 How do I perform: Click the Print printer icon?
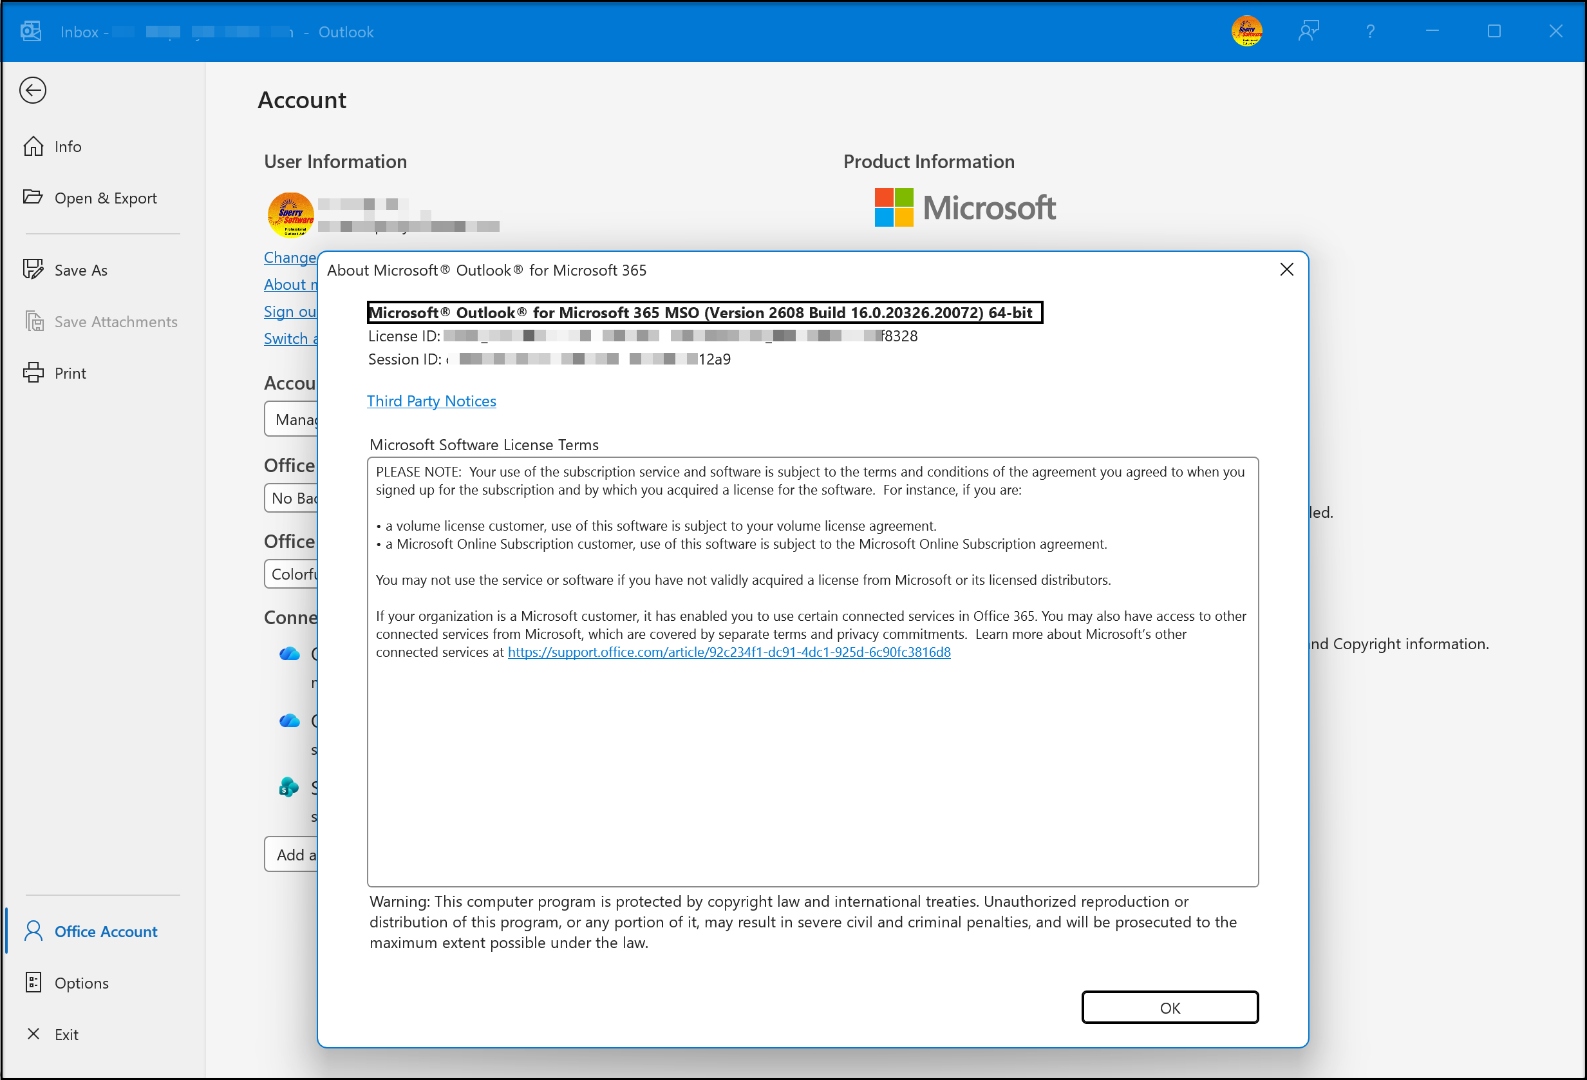[33, 373]
